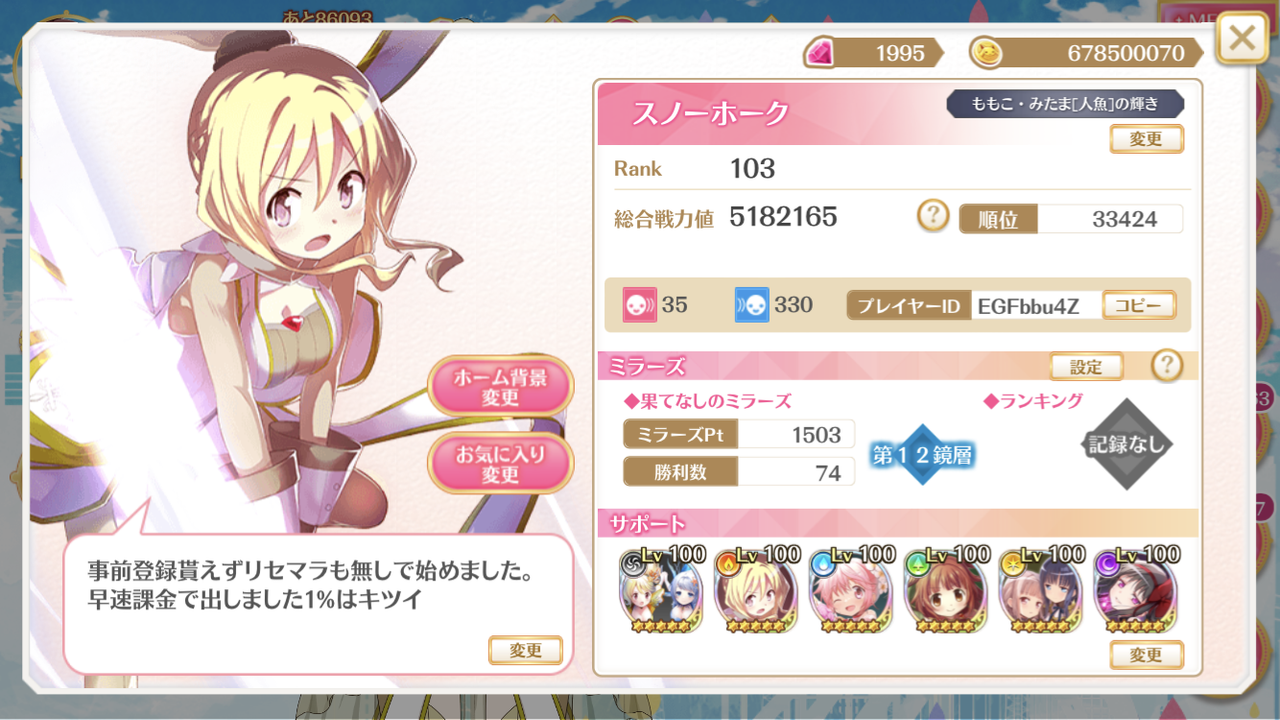The image size is (1280, 720).
Task: Open the blonde fire-attribute support character
Action: pos(757,590)
